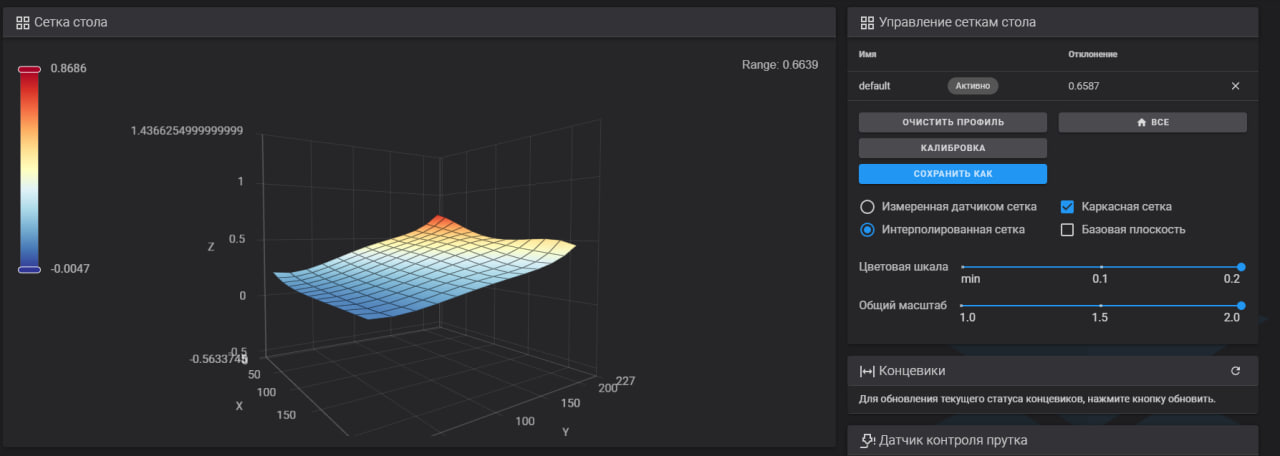Click the Концевики endstop icon

tap(867, 371)
